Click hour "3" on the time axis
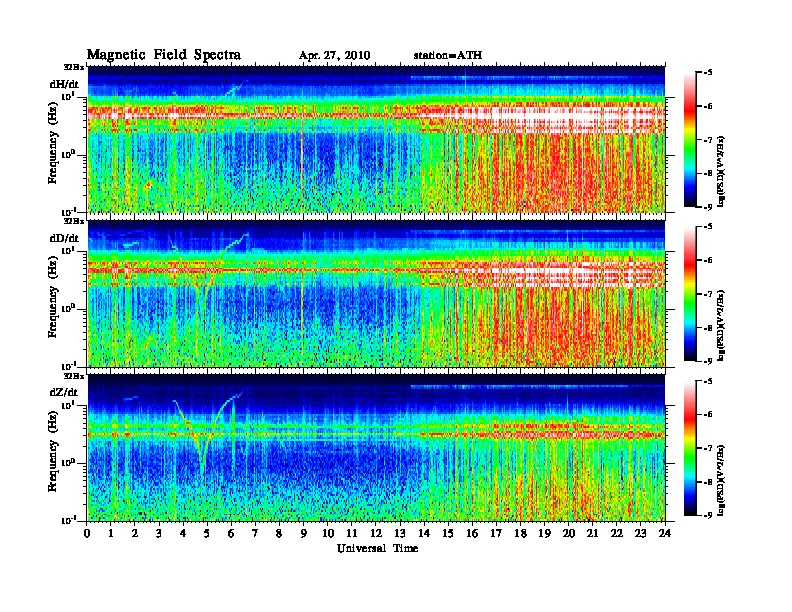The width and height of the screenshot is (792, 612). pyautogui.click(x=160, y=533)
